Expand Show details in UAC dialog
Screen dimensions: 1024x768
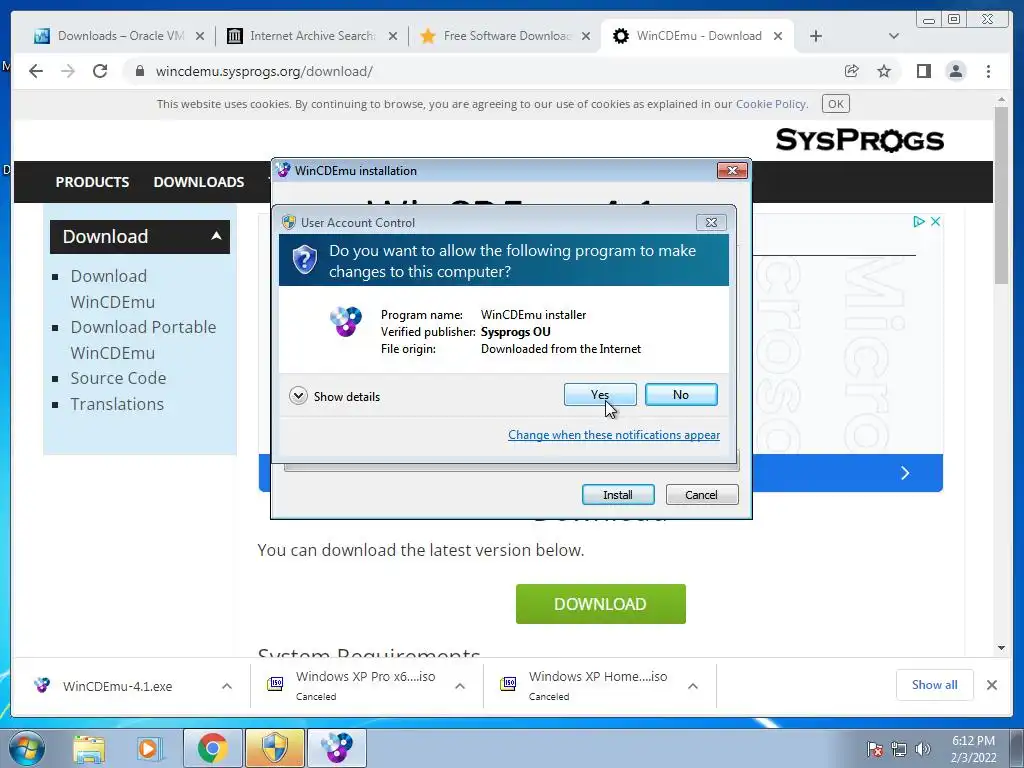(x=334, y=396)
